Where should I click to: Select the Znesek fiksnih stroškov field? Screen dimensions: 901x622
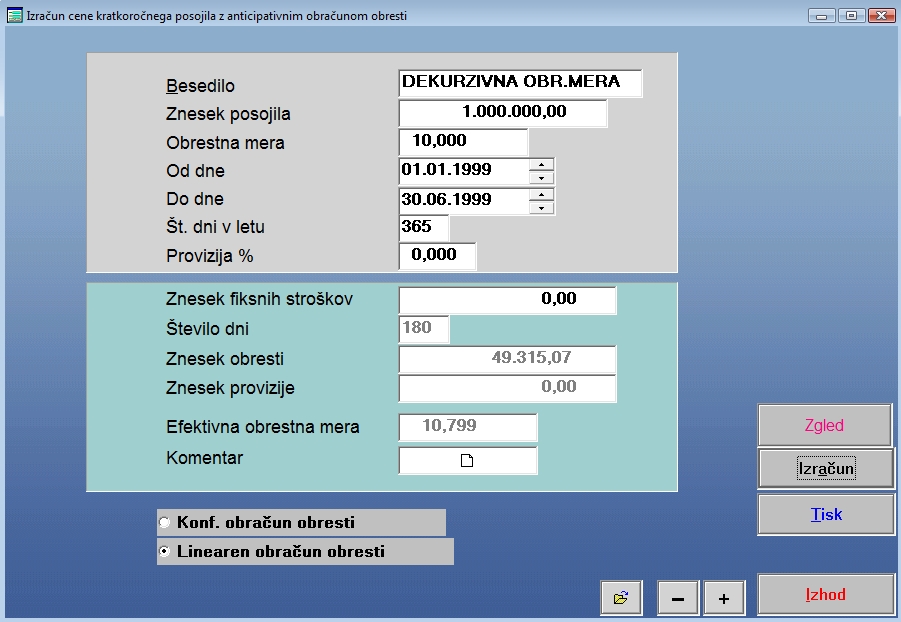(x=507, y=299)
